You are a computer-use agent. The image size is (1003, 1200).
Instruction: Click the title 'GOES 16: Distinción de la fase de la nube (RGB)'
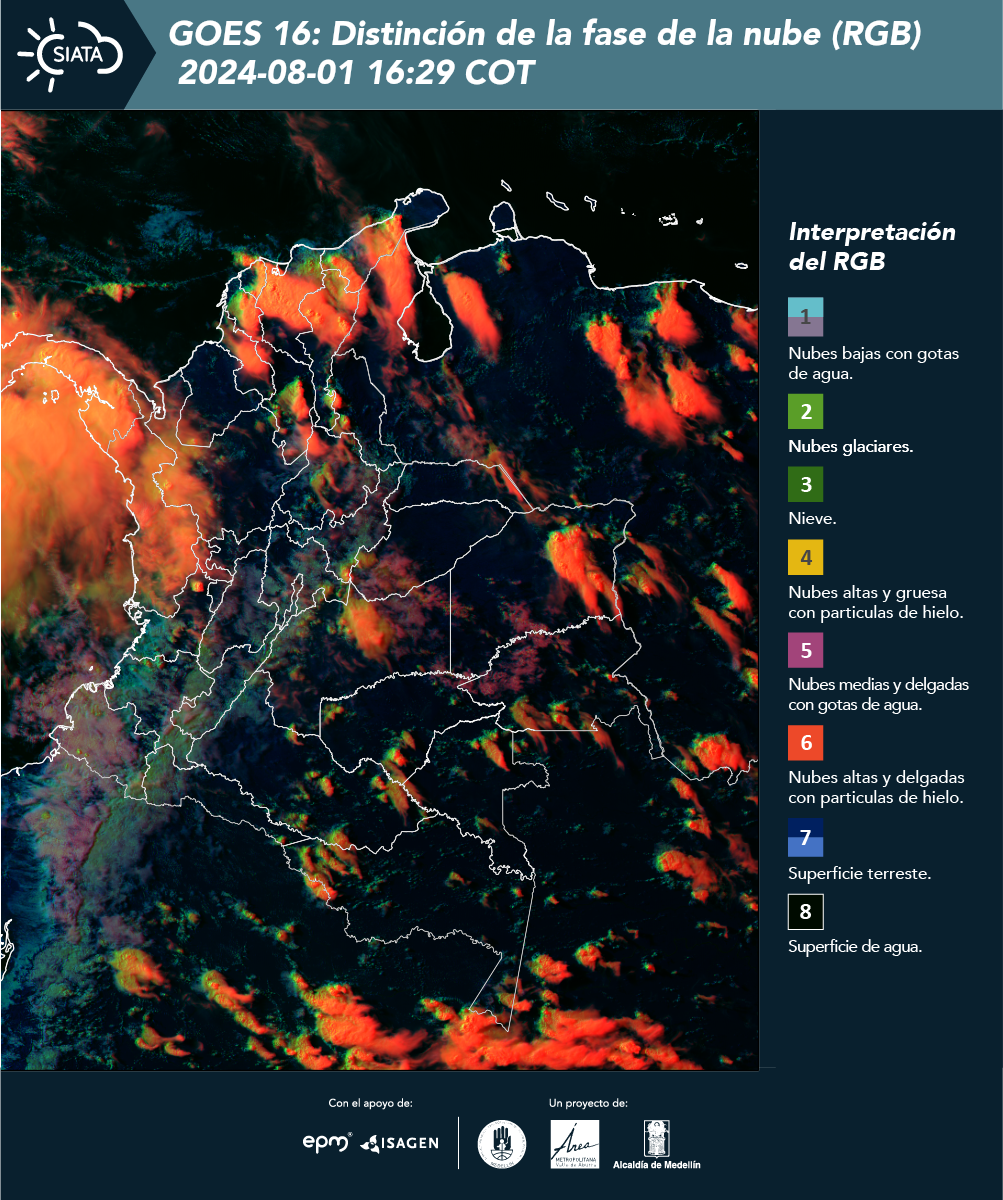[545, 35]
